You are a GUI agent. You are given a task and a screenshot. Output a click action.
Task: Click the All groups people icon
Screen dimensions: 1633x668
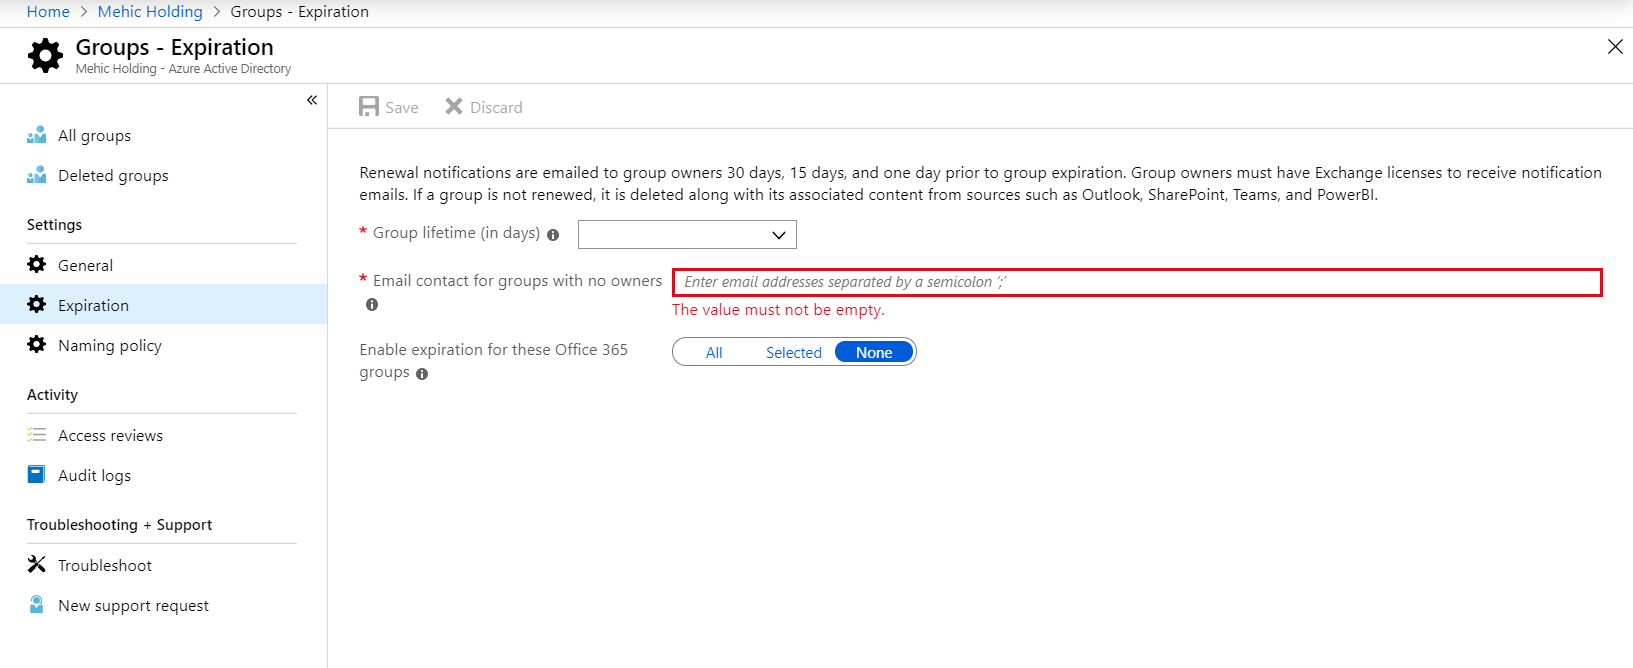click(37, 135)
